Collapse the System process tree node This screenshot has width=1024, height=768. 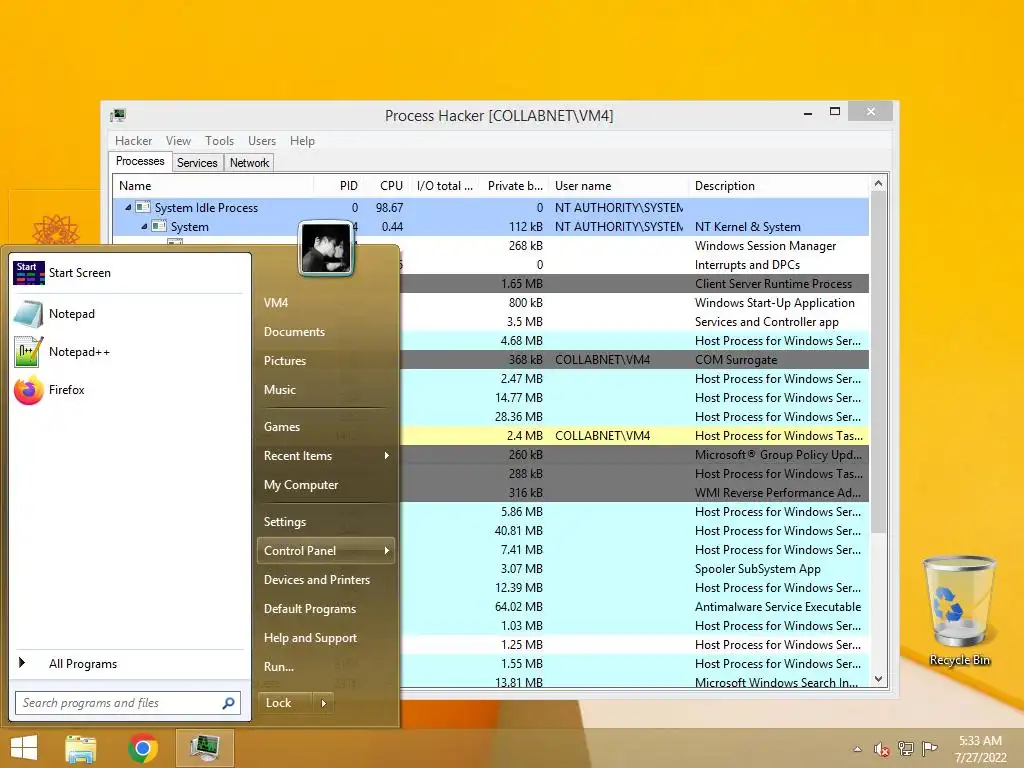[x=144, y=227]
